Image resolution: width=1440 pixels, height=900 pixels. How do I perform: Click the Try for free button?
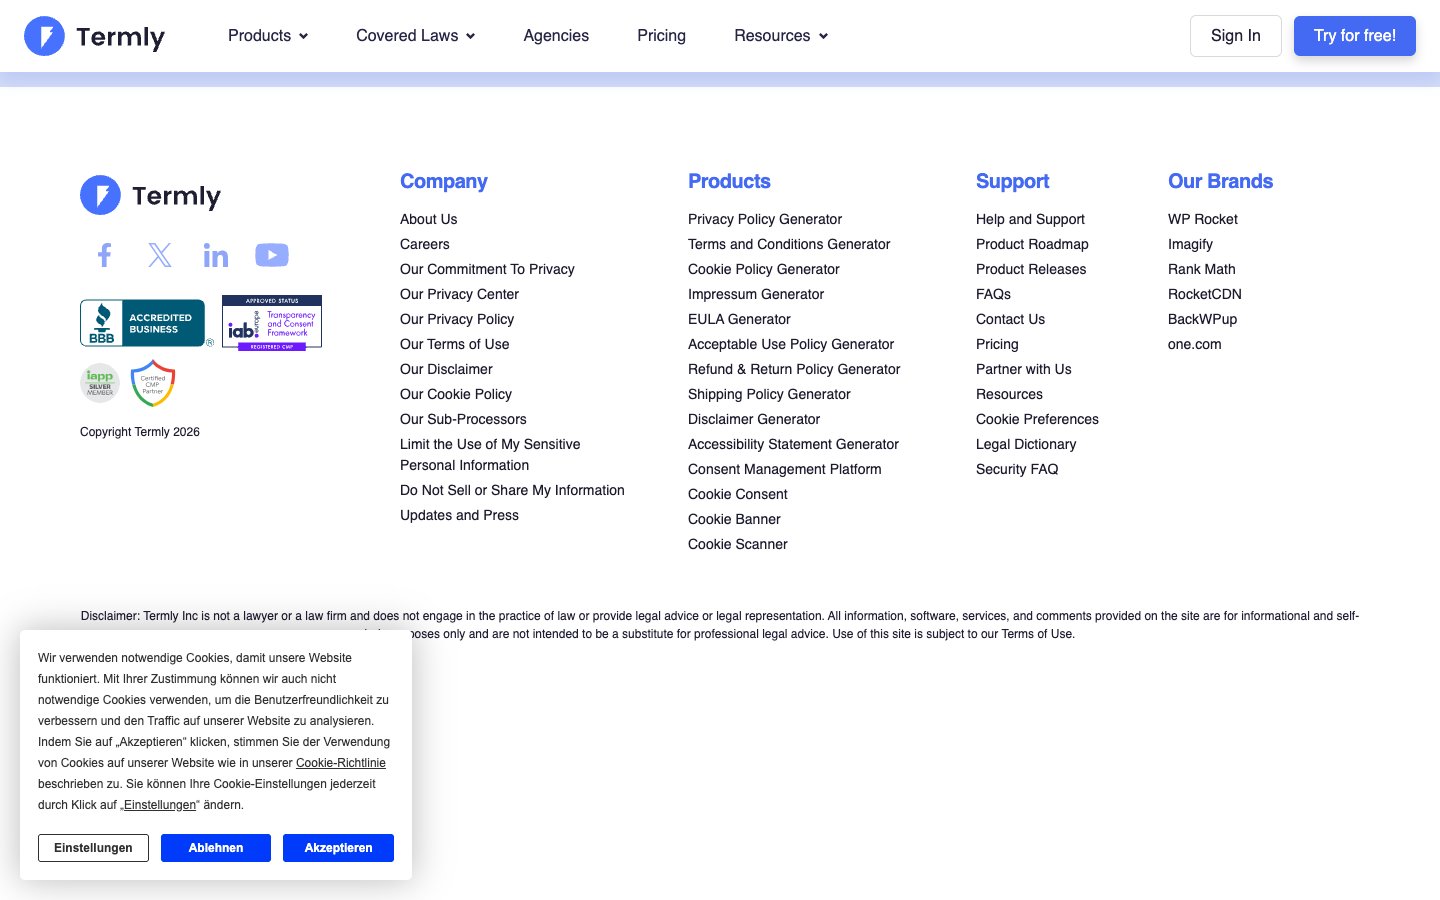click(x=1355, y=35)
